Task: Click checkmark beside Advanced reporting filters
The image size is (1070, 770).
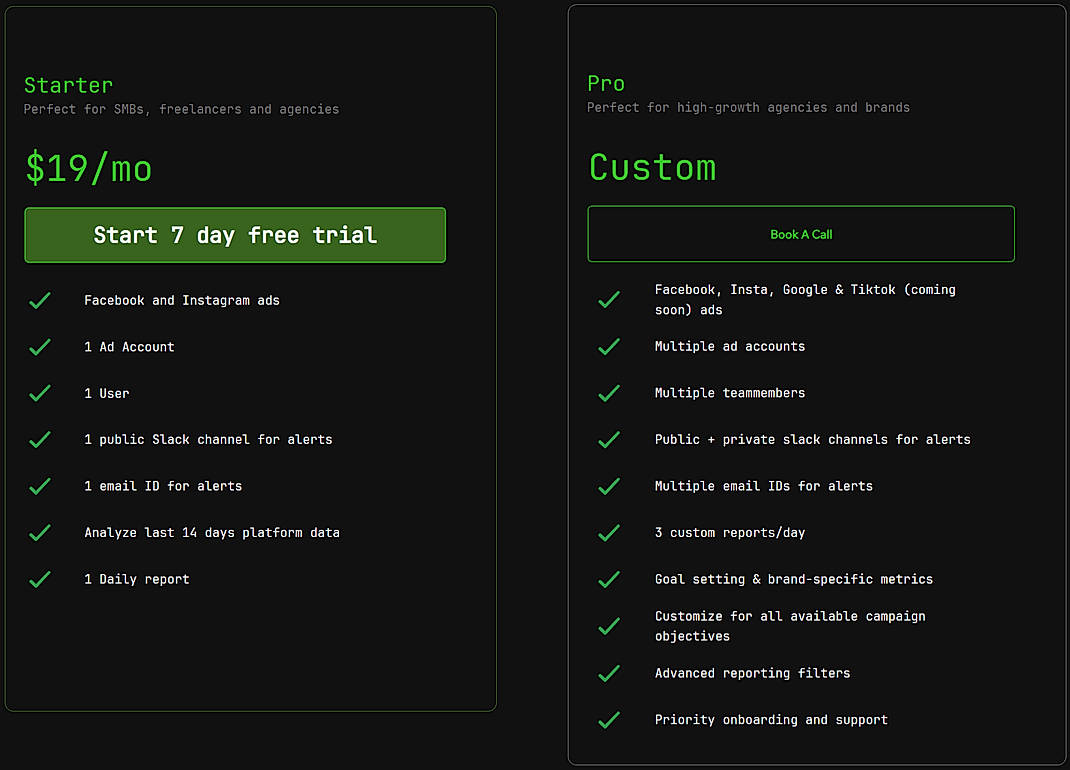Action: coord(609,673)
